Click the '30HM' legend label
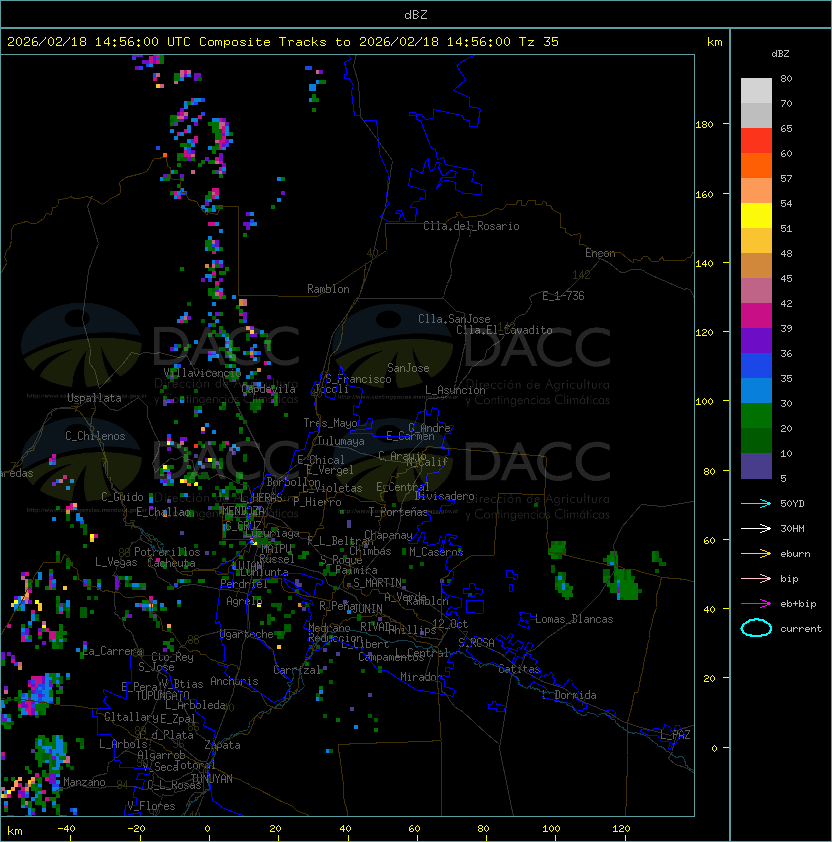Image resolution: width=832 pixels, height=842 pixels. tap(792, 528)
